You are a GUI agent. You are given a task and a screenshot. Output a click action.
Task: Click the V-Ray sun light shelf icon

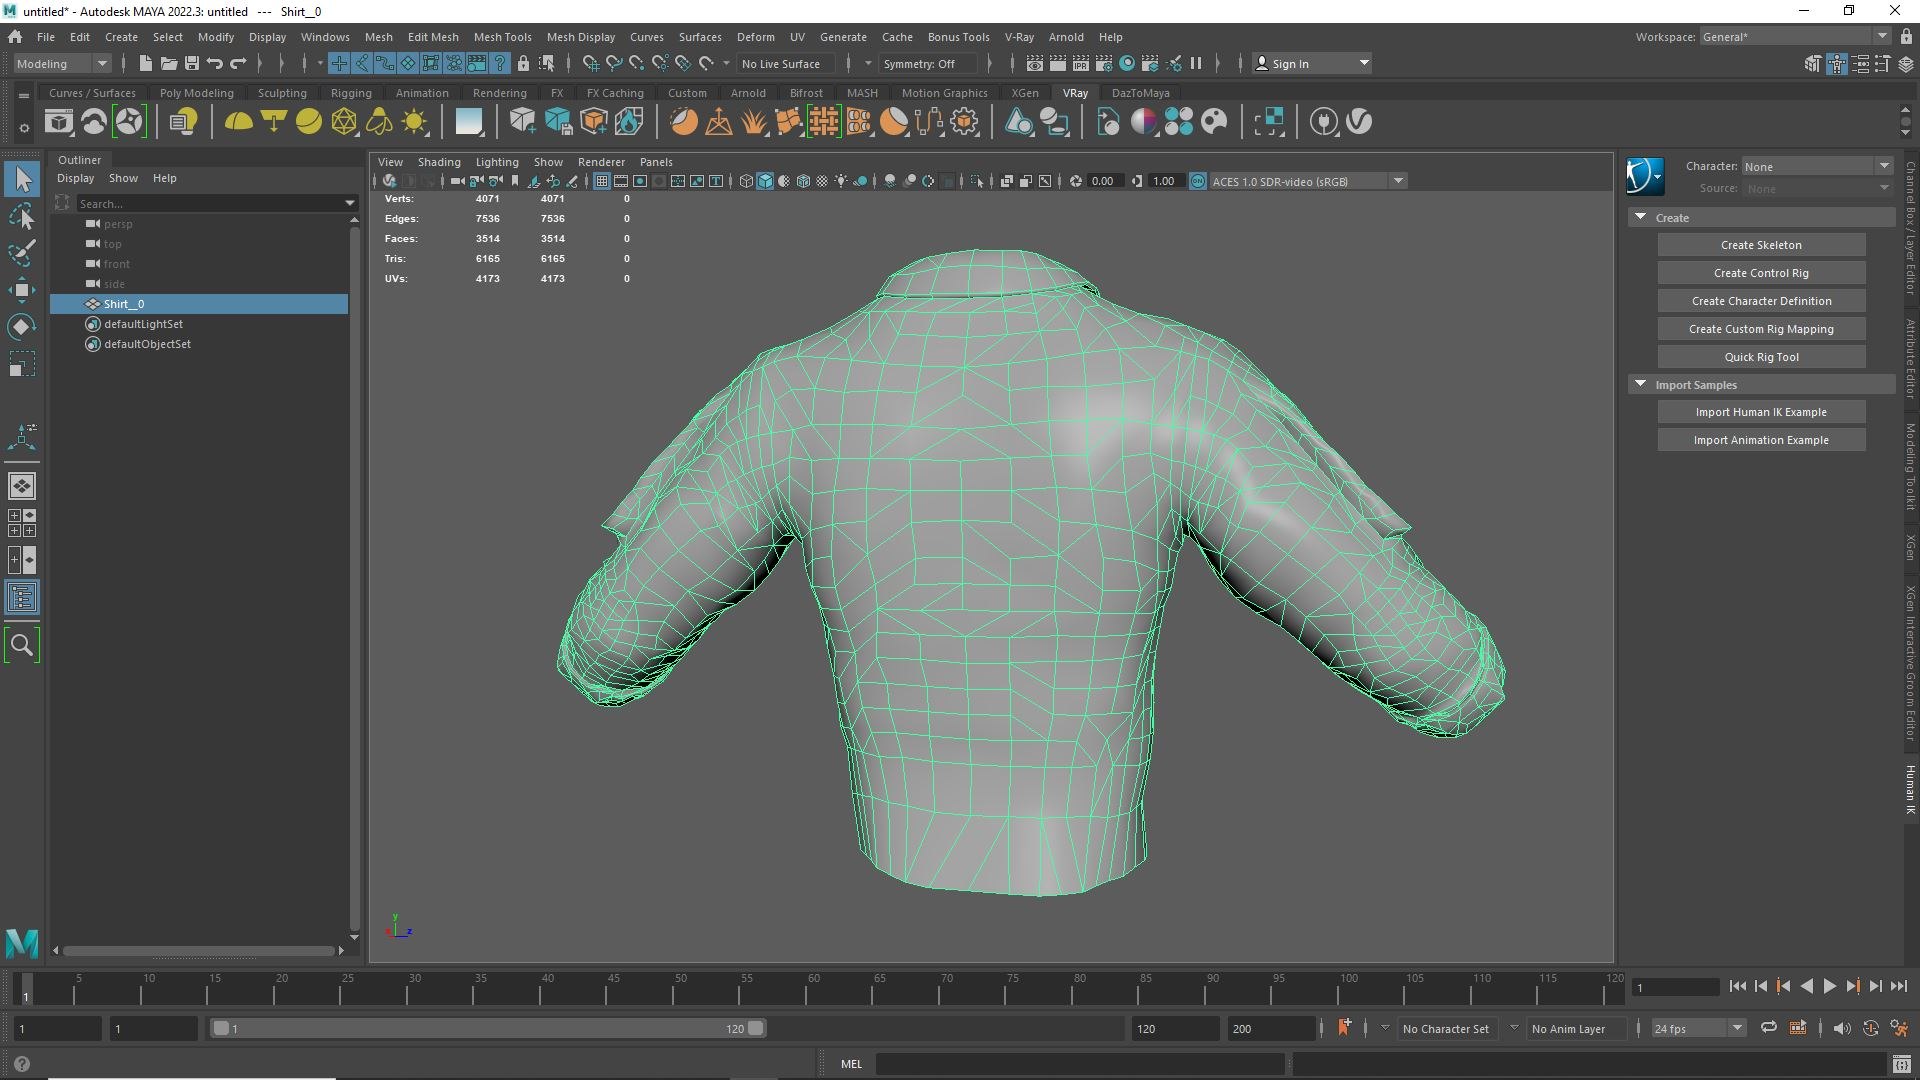pyautogui.click(x=414, y=122)
